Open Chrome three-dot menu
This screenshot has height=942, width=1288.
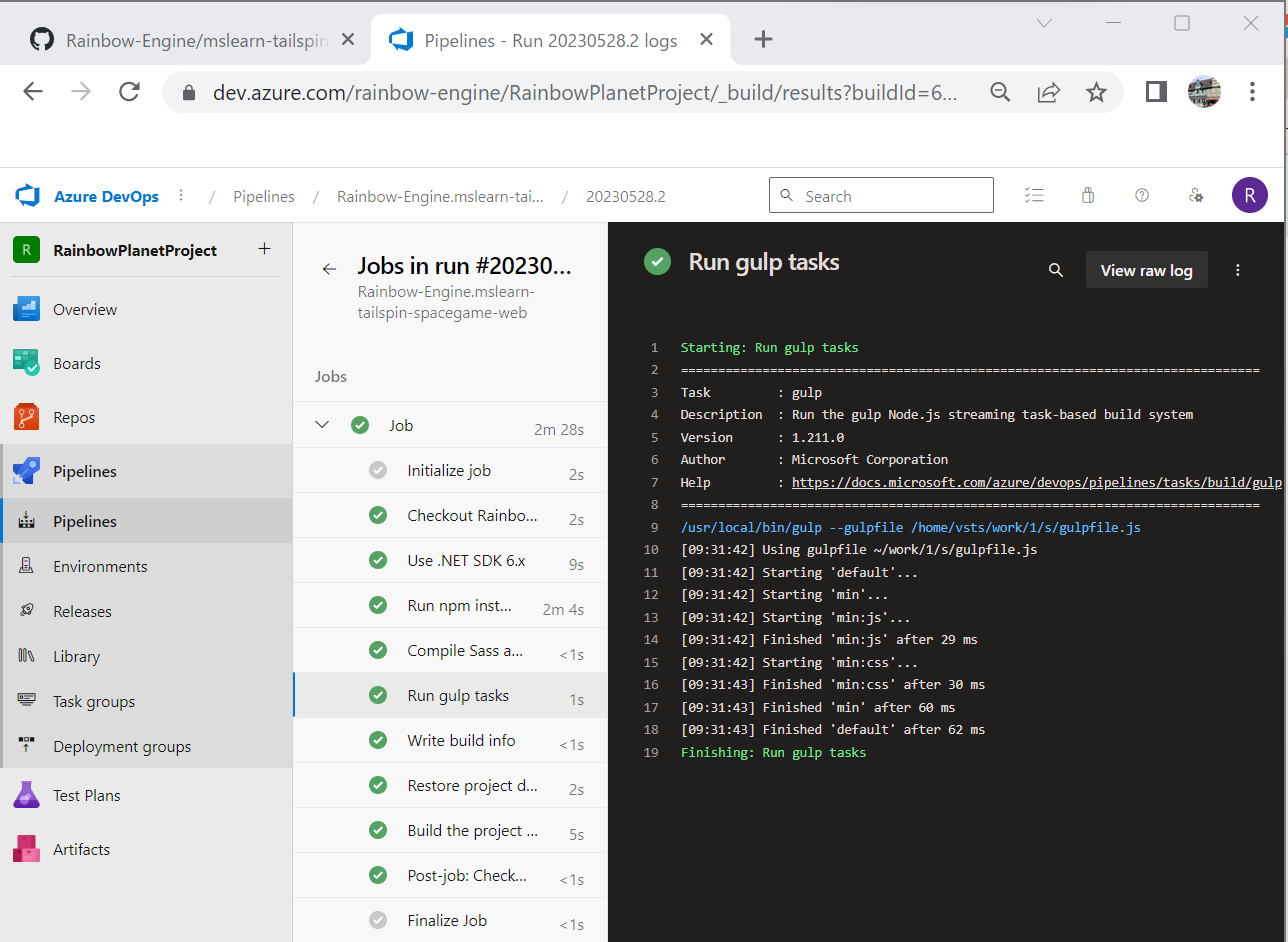[x=1252, y=92]
